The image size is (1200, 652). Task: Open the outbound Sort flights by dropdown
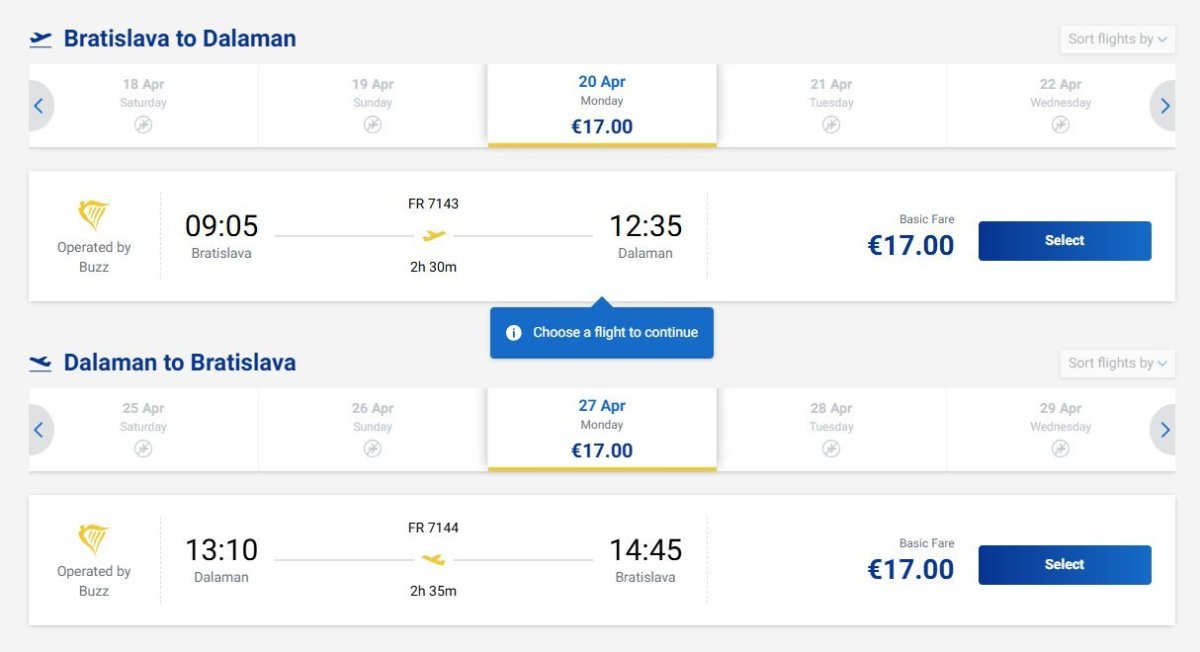click(x=1117, y=39)
